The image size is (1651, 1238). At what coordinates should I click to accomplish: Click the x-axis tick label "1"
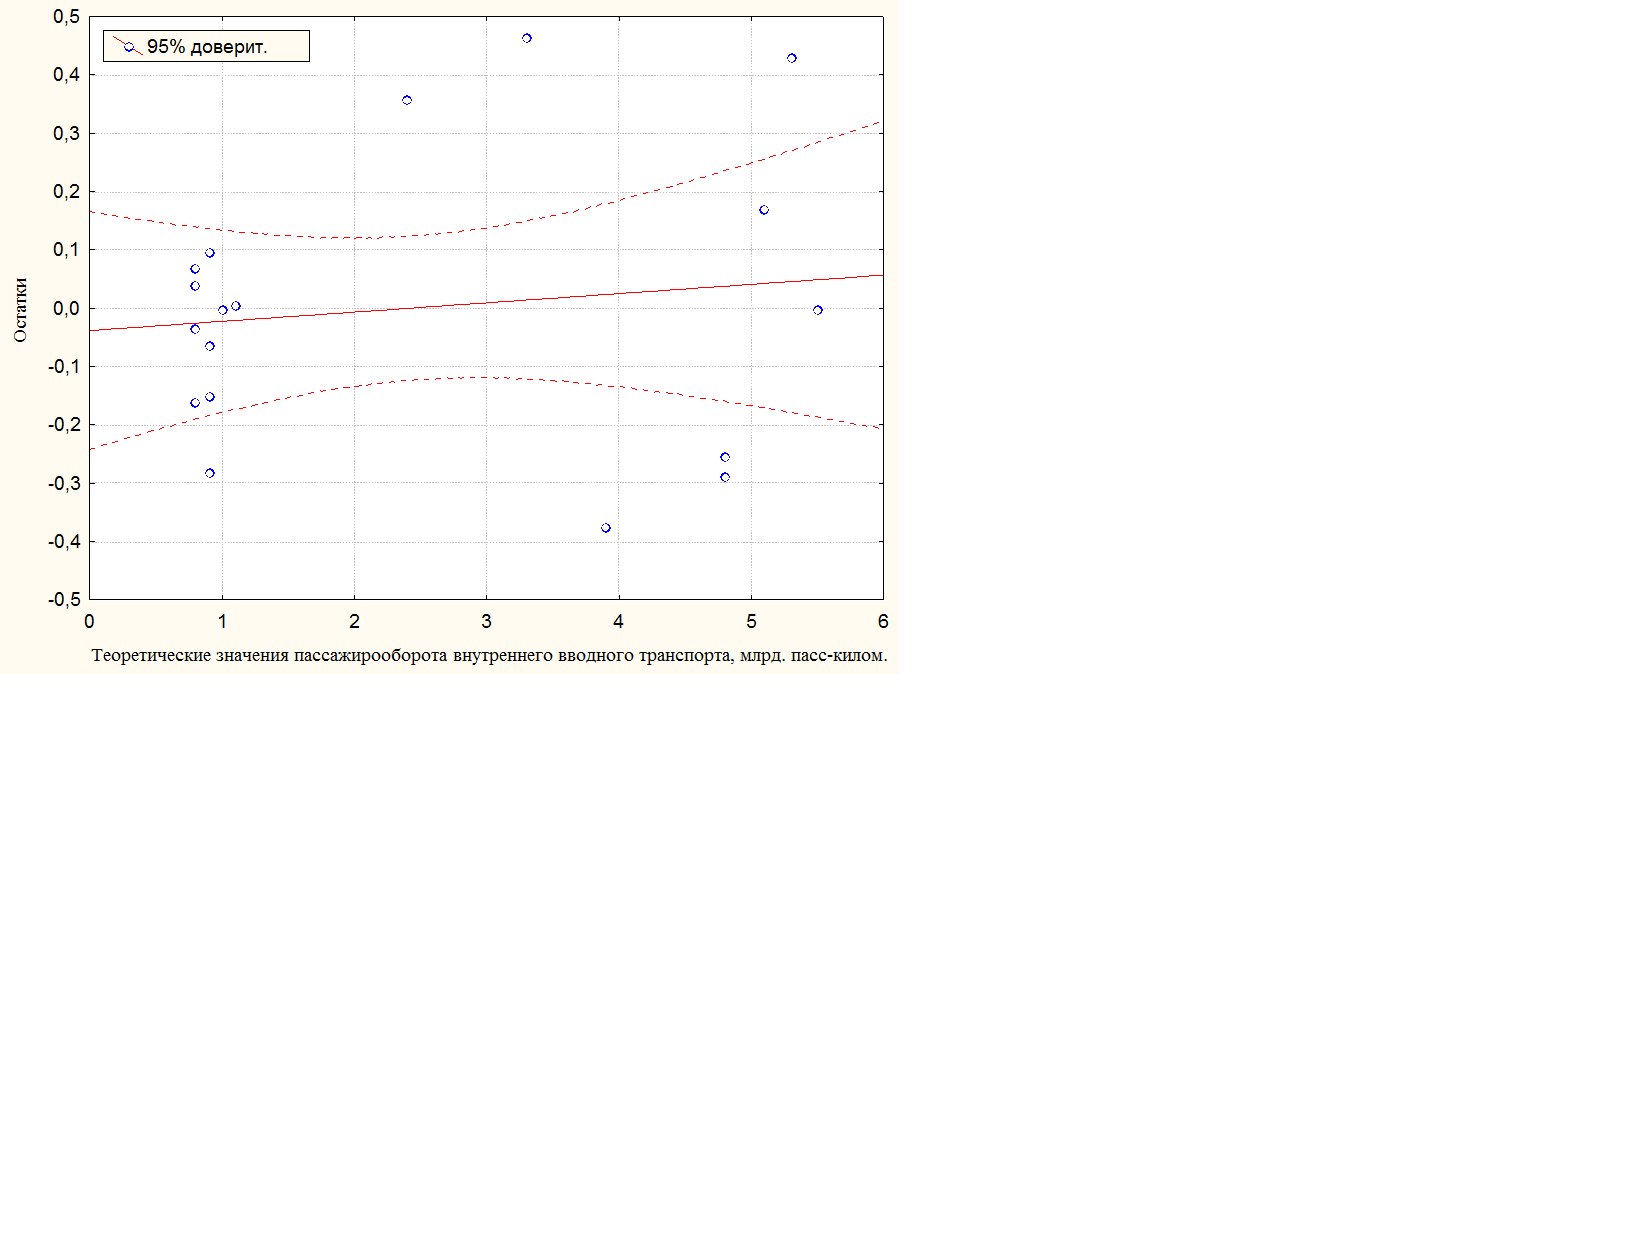tap(222, 622)
